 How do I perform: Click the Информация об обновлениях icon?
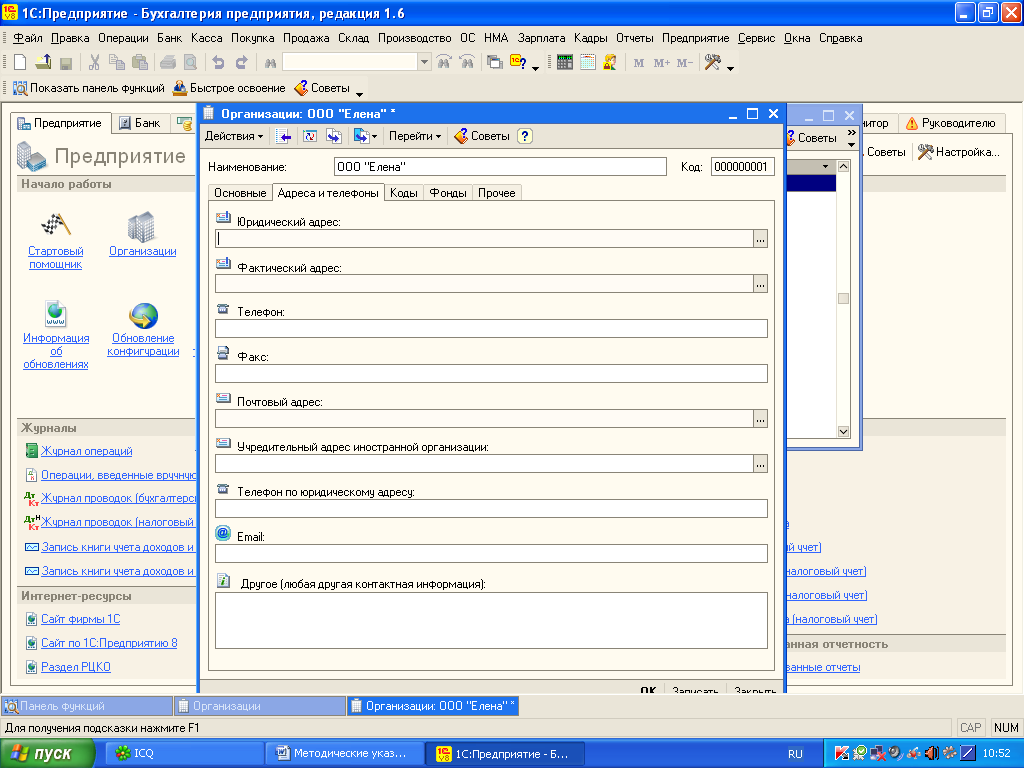(x=56, y=313)
